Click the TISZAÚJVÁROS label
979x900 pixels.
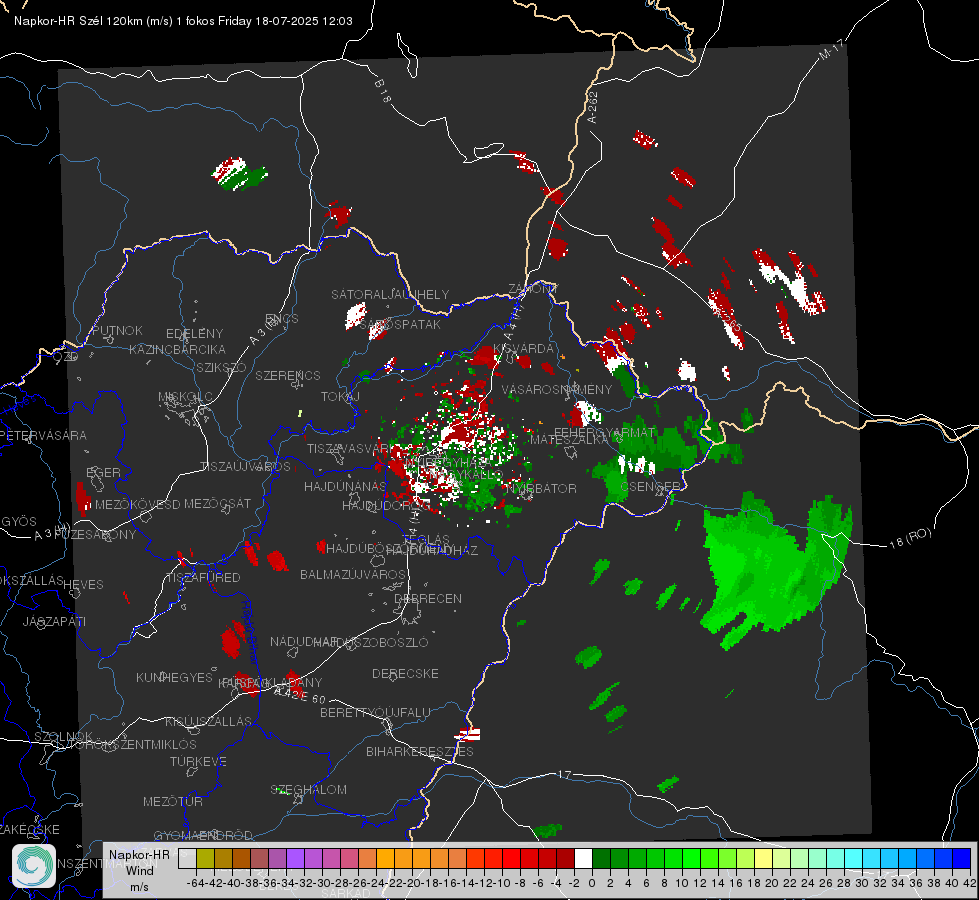(x=245, y=467)
